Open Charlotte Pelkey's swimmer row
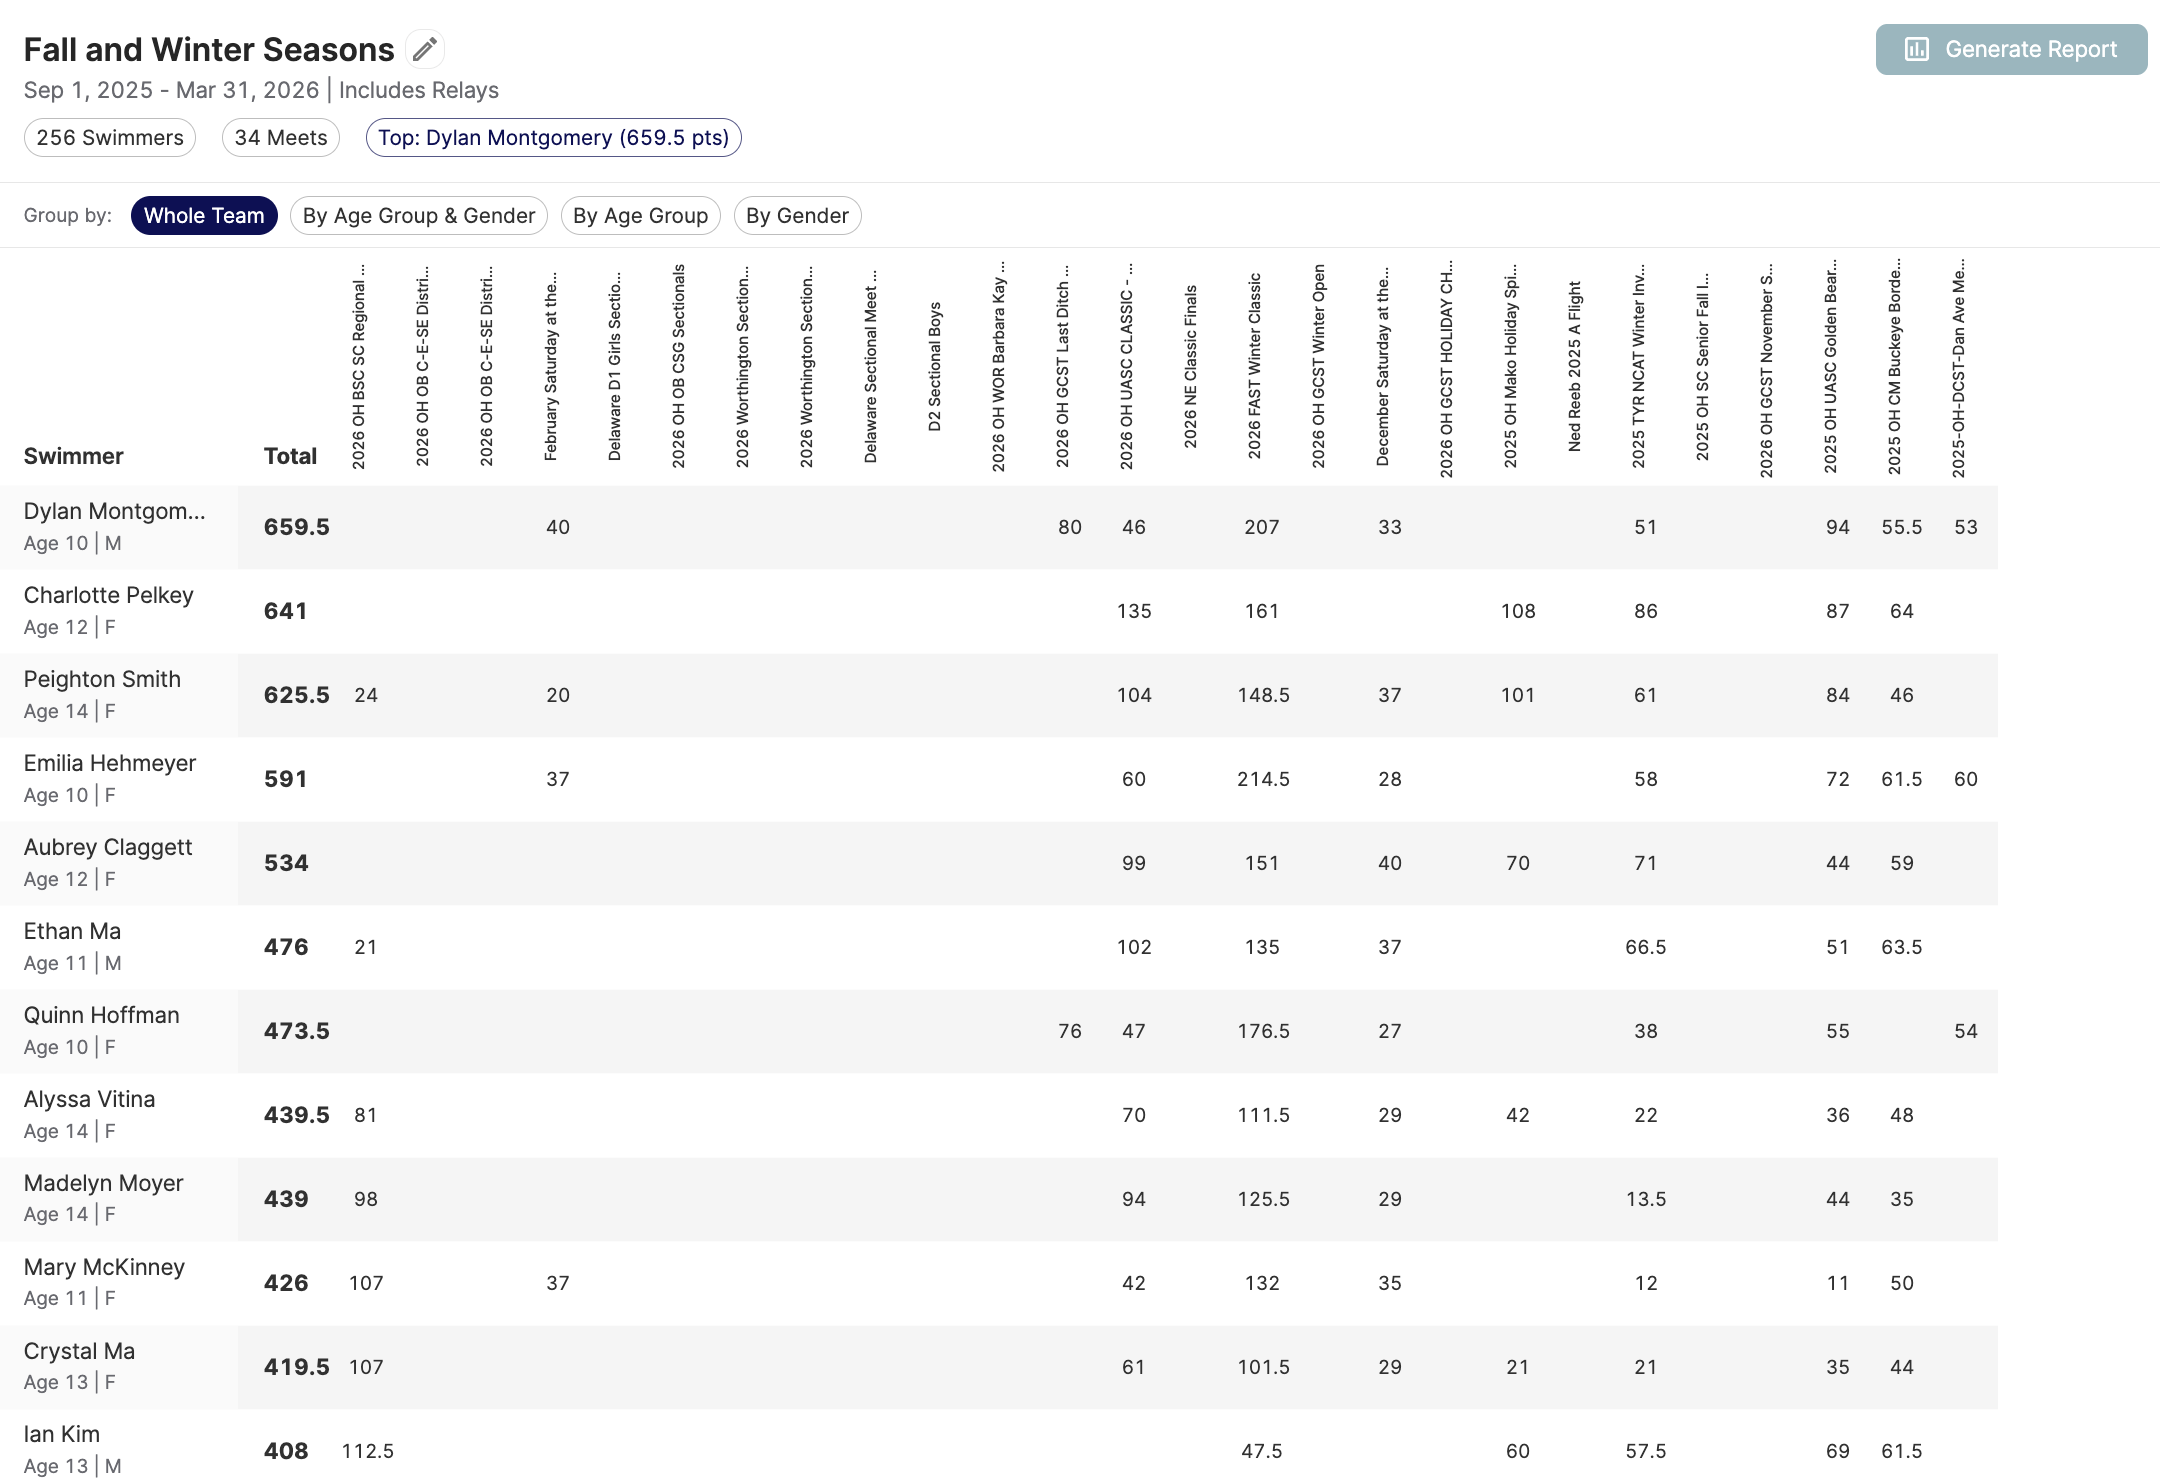 pos(109,596)
